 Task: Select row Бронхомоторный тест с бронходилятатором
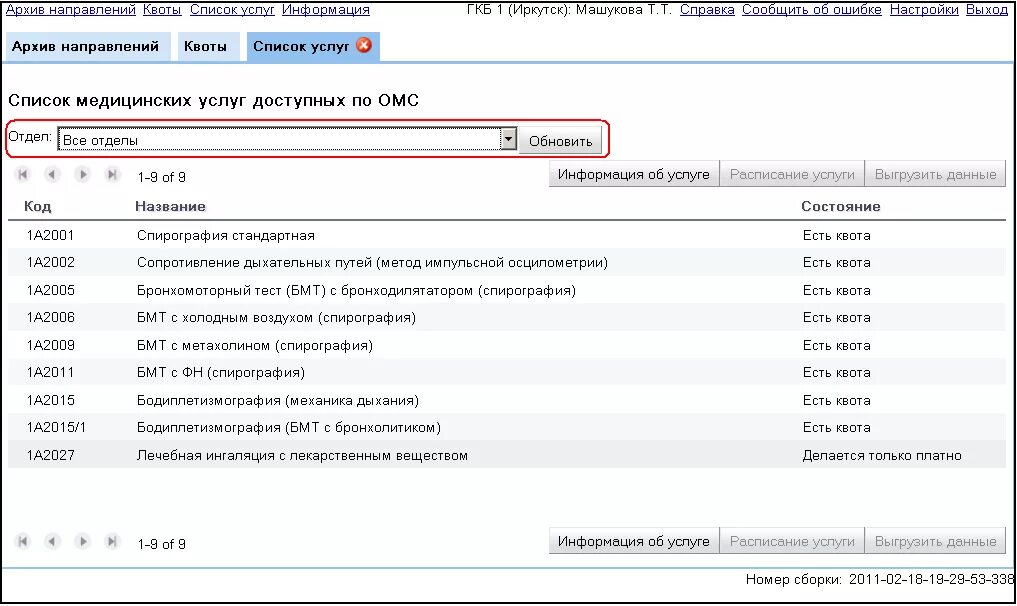[507, 290]
